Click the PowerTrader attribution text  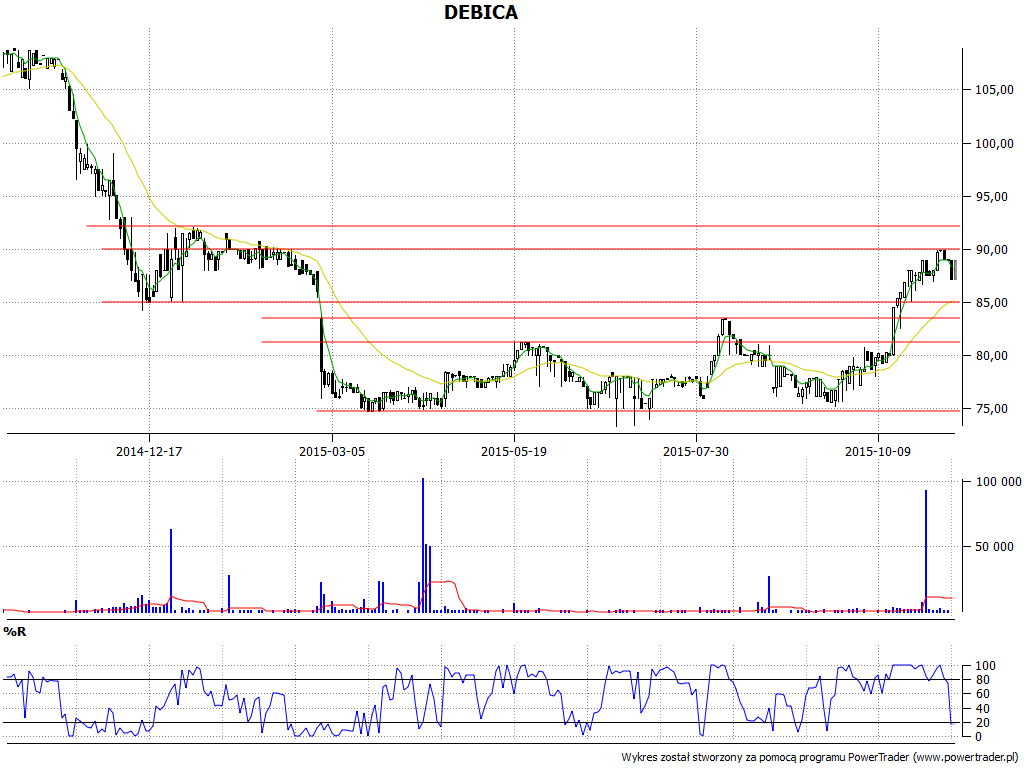(818, 757)
